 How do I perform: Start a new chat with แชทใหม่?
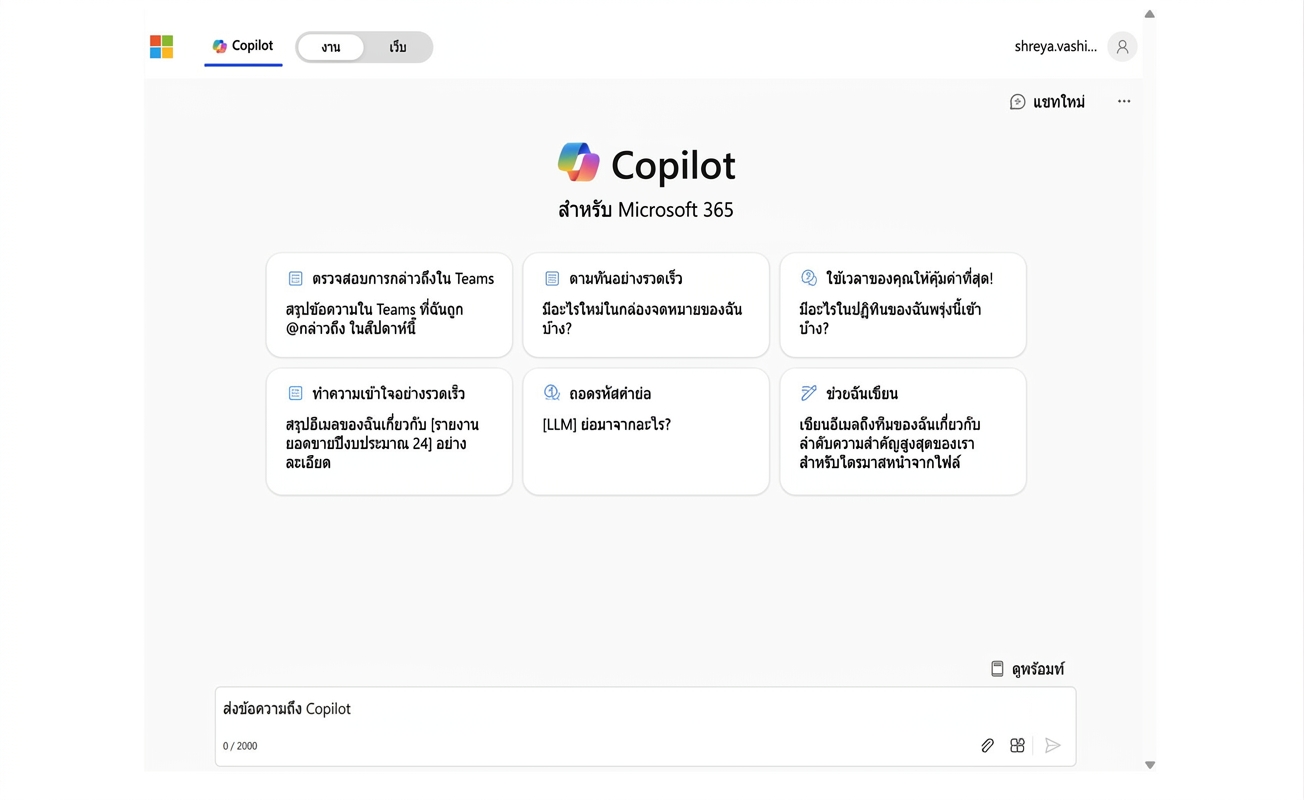(1047, 102)
